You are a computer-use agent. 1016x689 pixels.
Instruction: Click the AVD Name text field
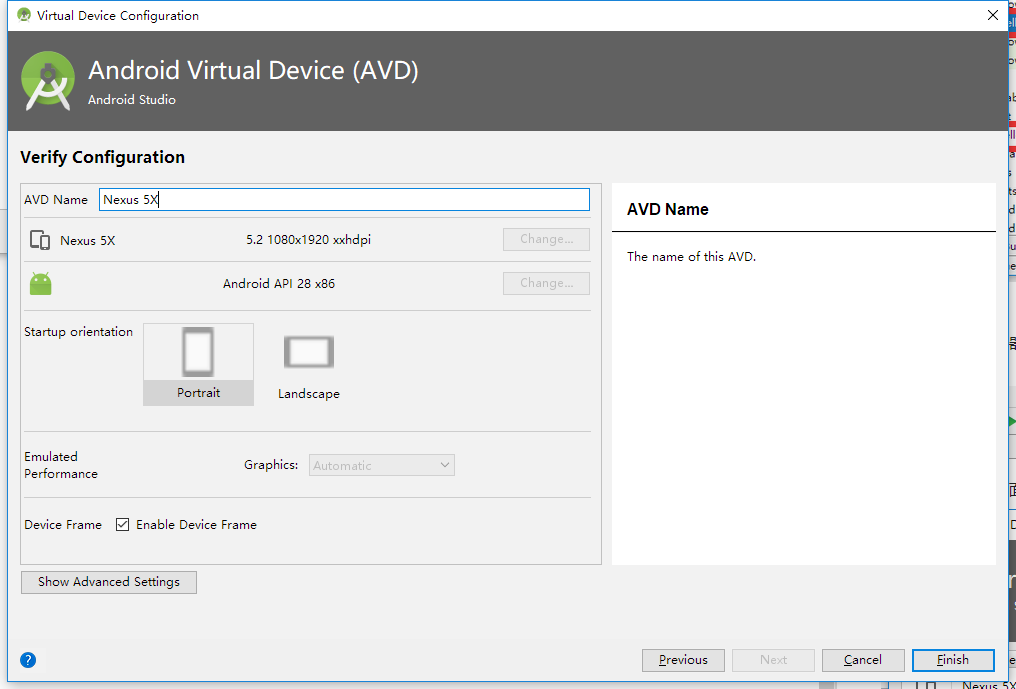(344, 199)
